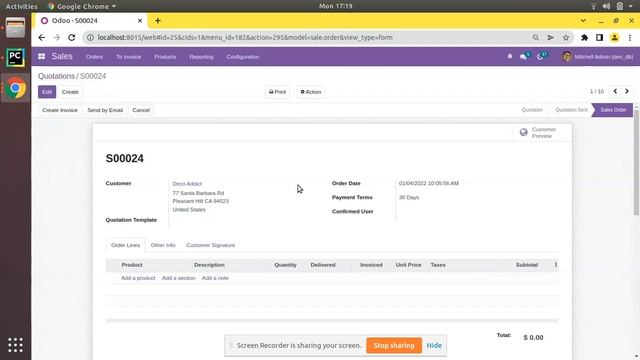
Task: Open Files from the Ubuntu dock
Action: point(16,28)
